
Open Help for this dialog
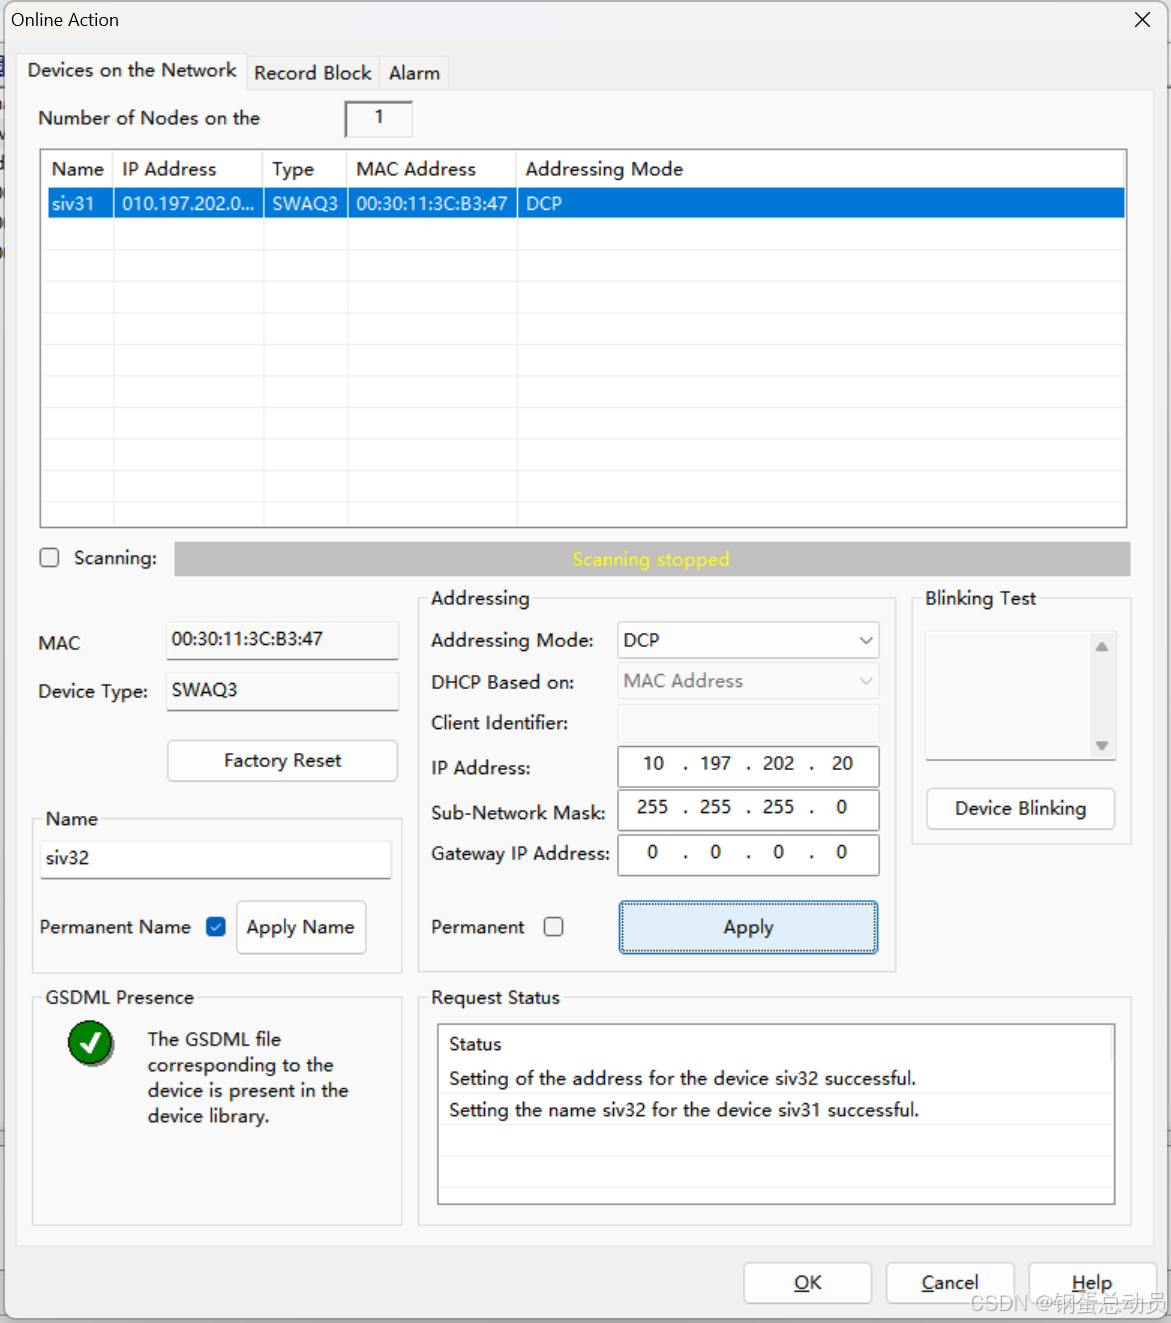tap(1092, 1283)
